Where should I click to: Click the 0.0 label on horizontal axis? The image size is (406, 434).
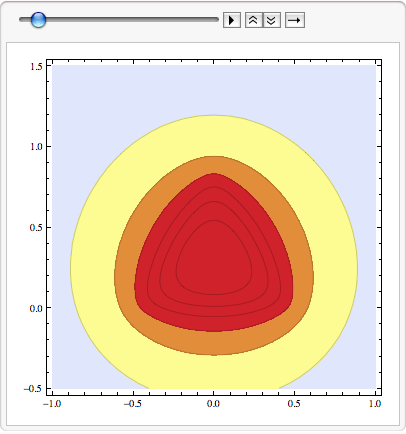213,404
